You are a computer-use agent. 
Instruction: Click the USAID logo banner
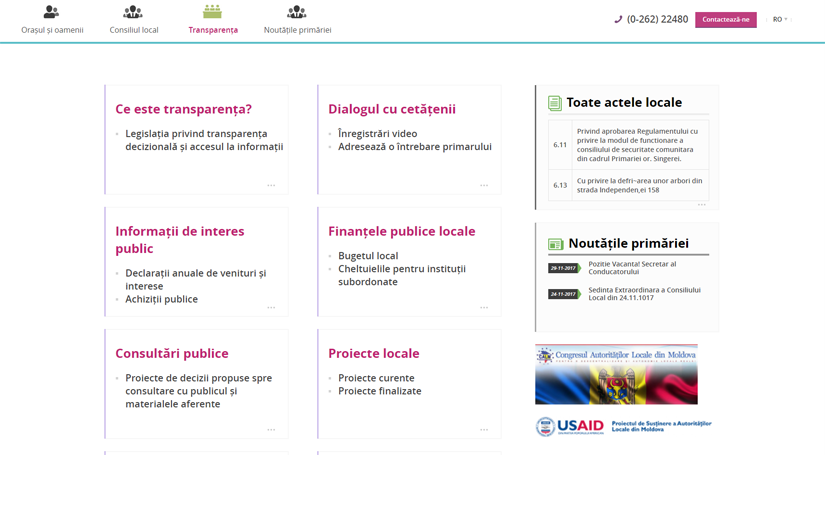(x=624, y=426)
